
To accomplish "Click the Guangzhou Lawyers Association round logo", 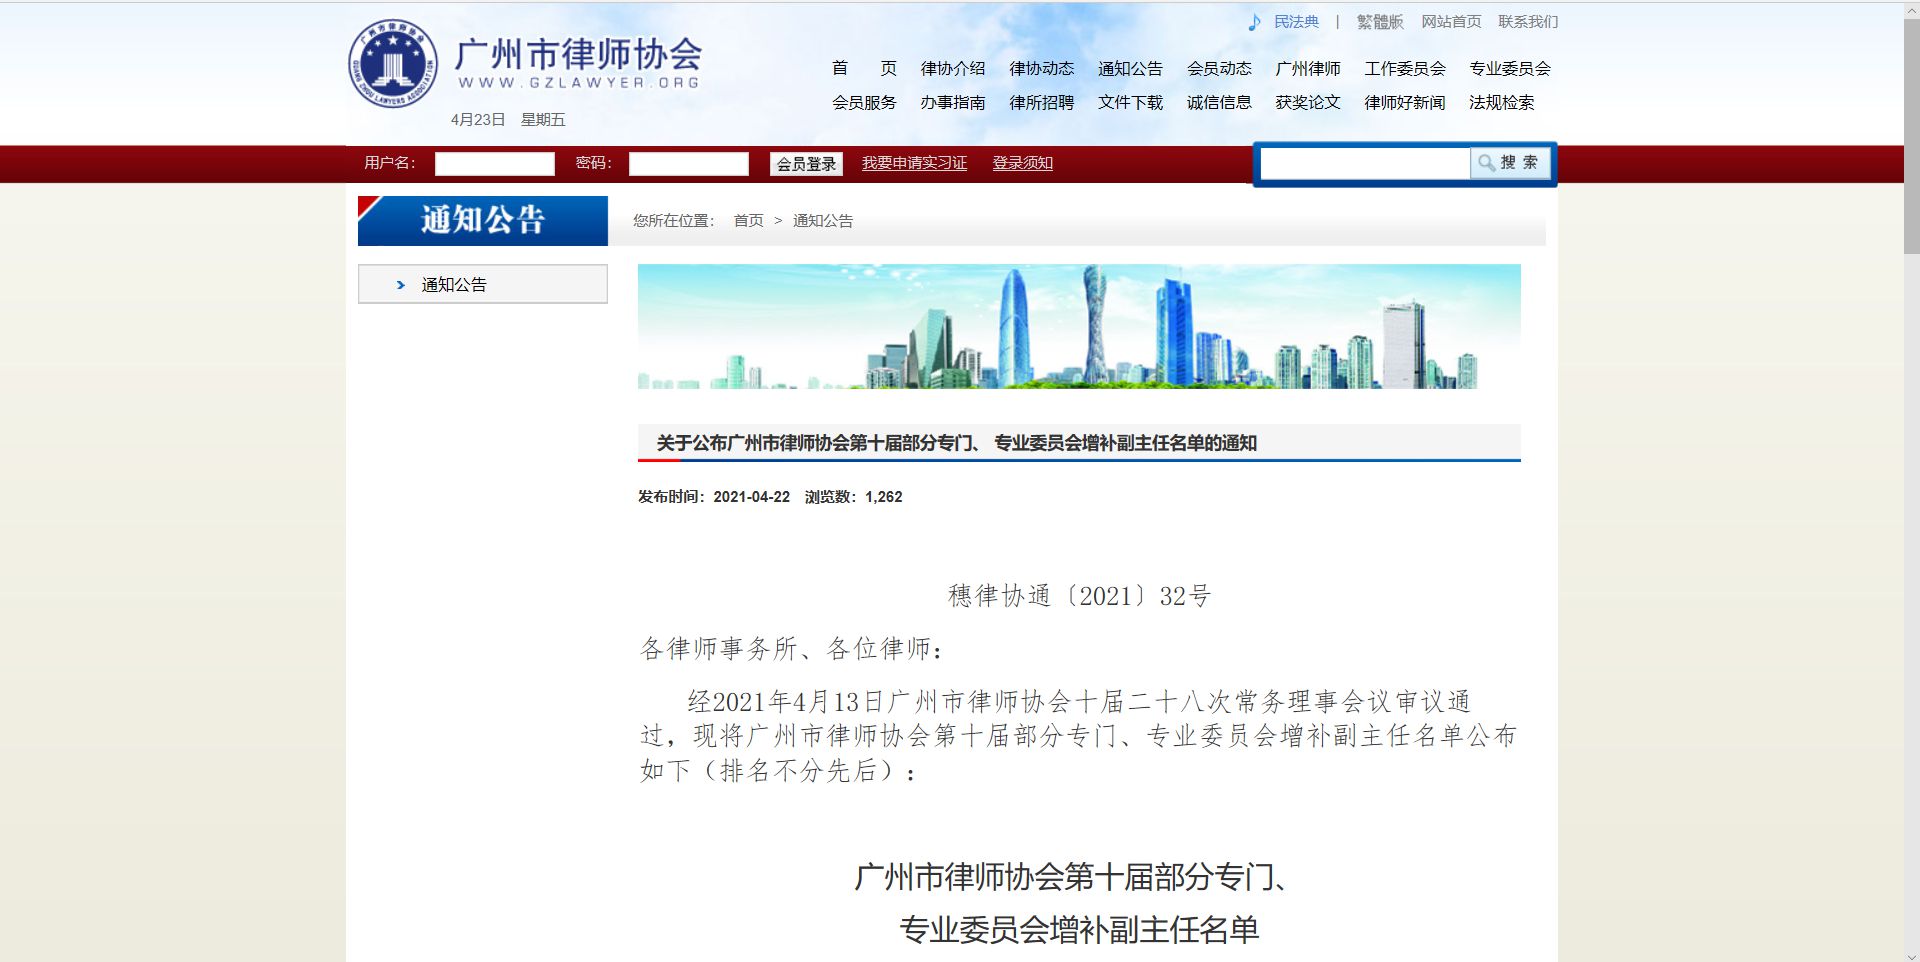I will coord(393,63).
